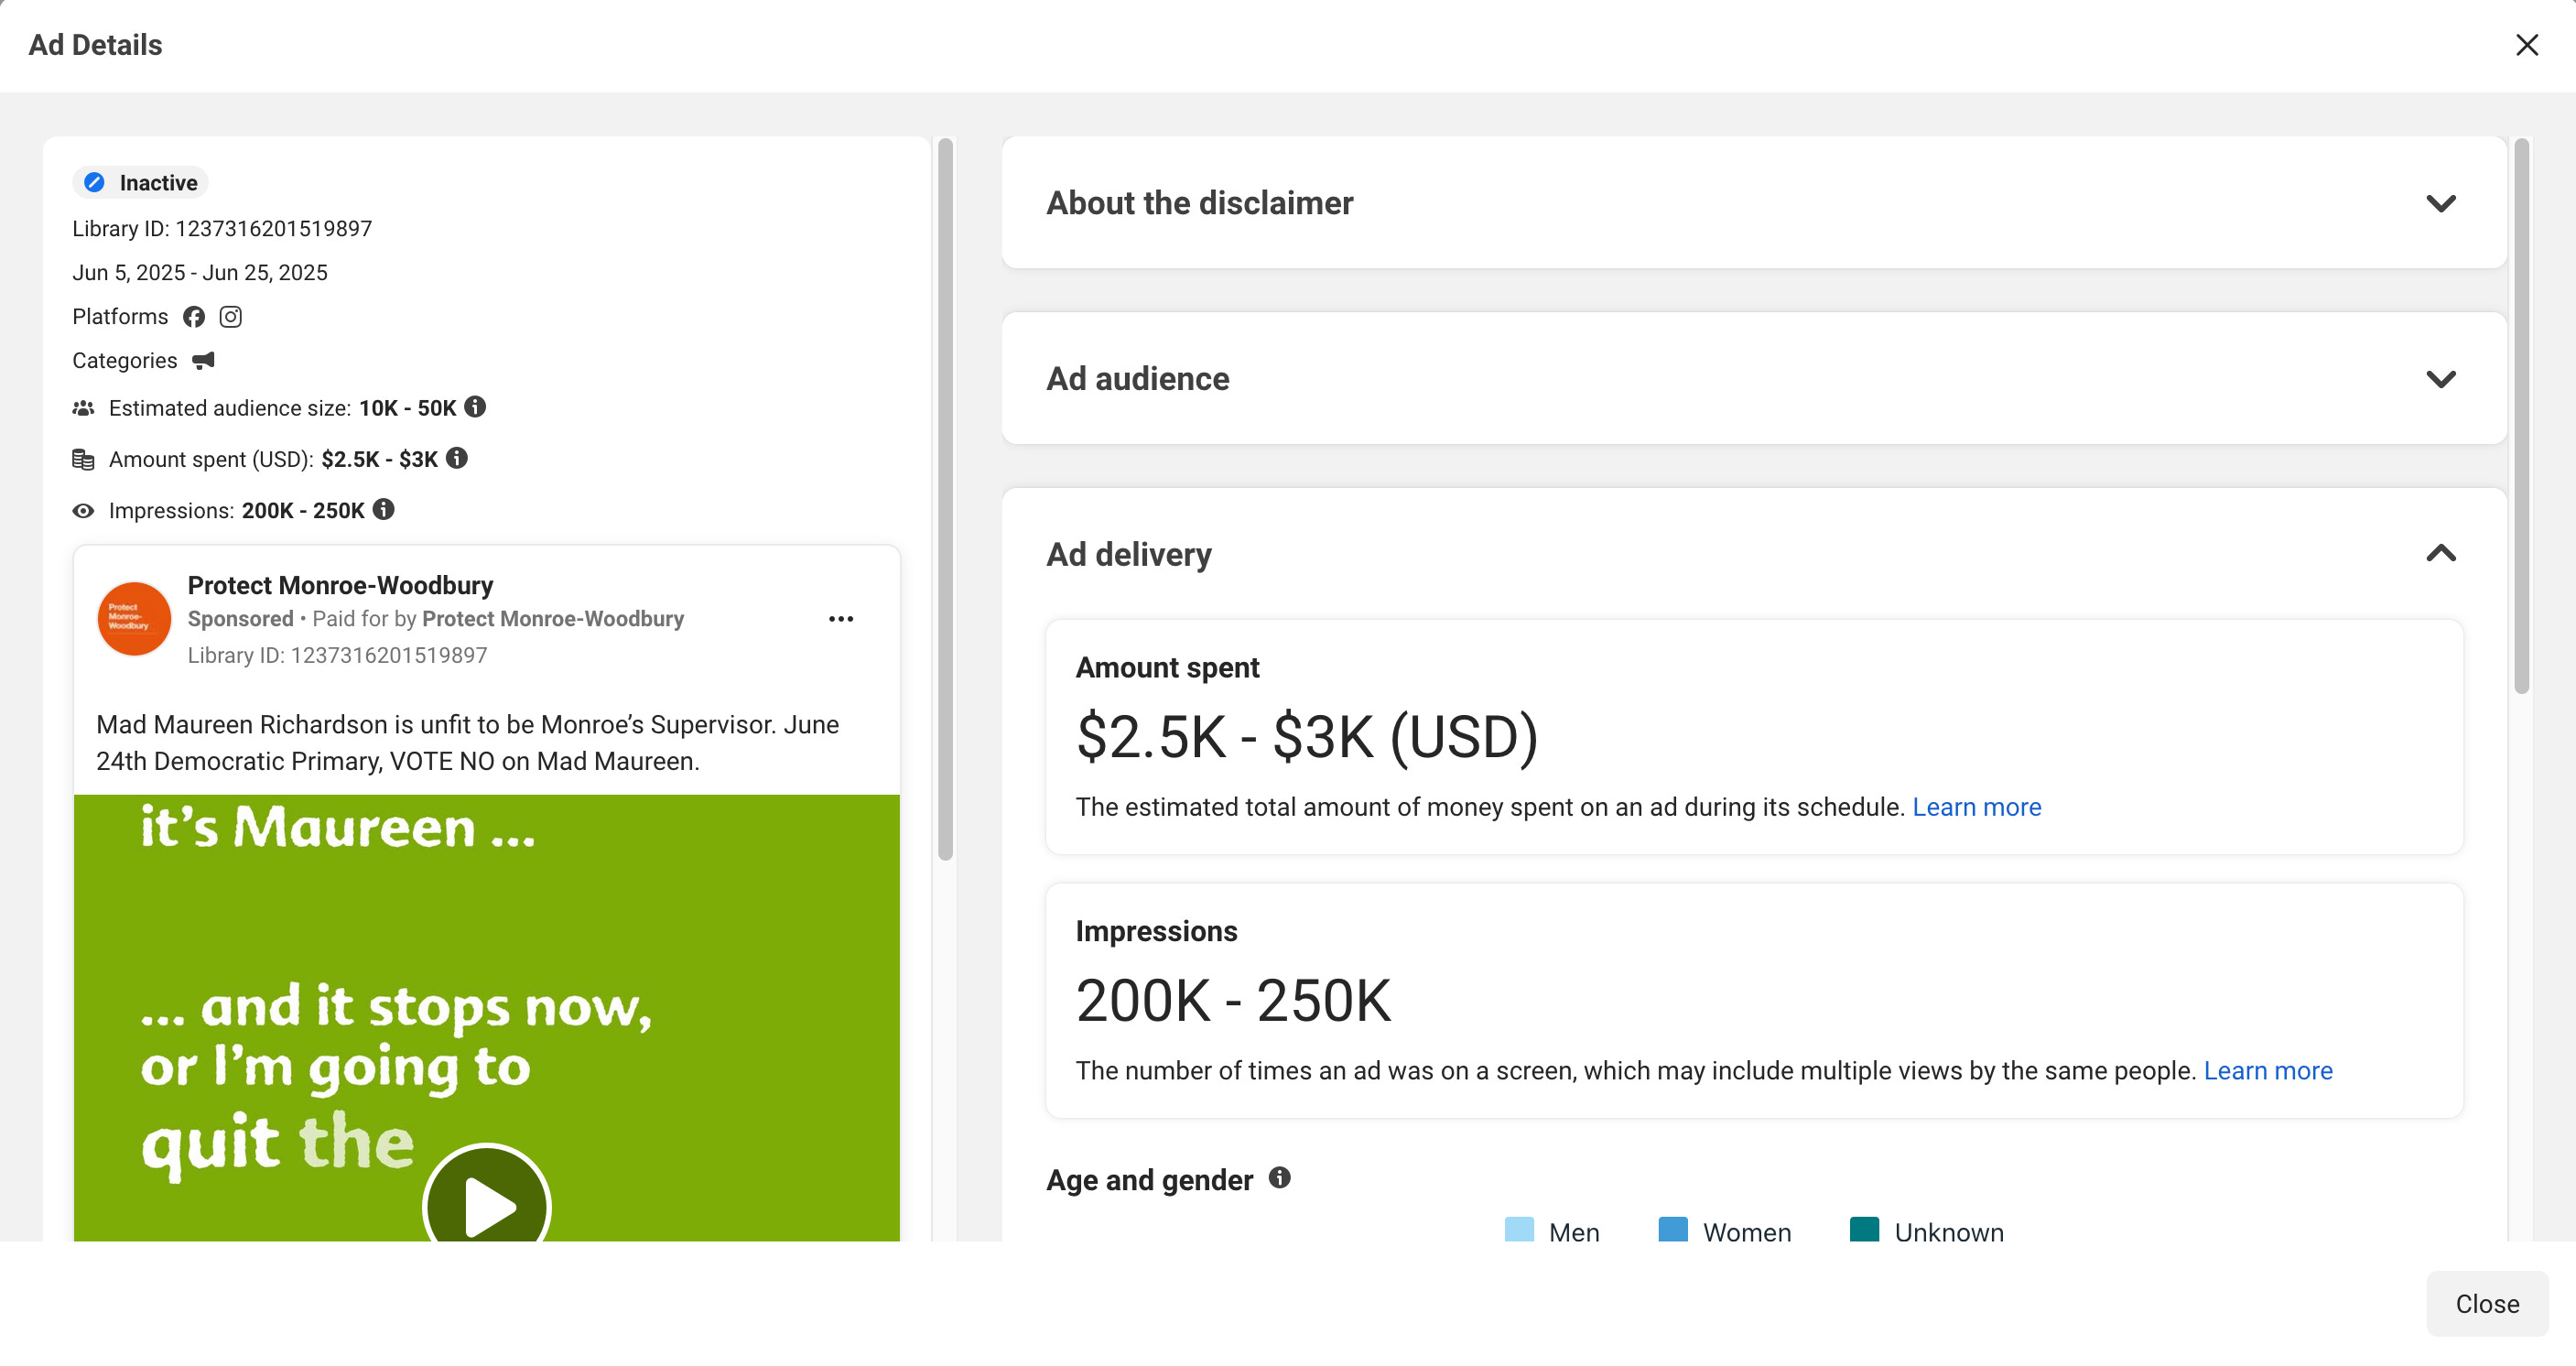Expand the Ad audience section
The width and height of the screenshot is (2576, 1366).
(2440, 379)
